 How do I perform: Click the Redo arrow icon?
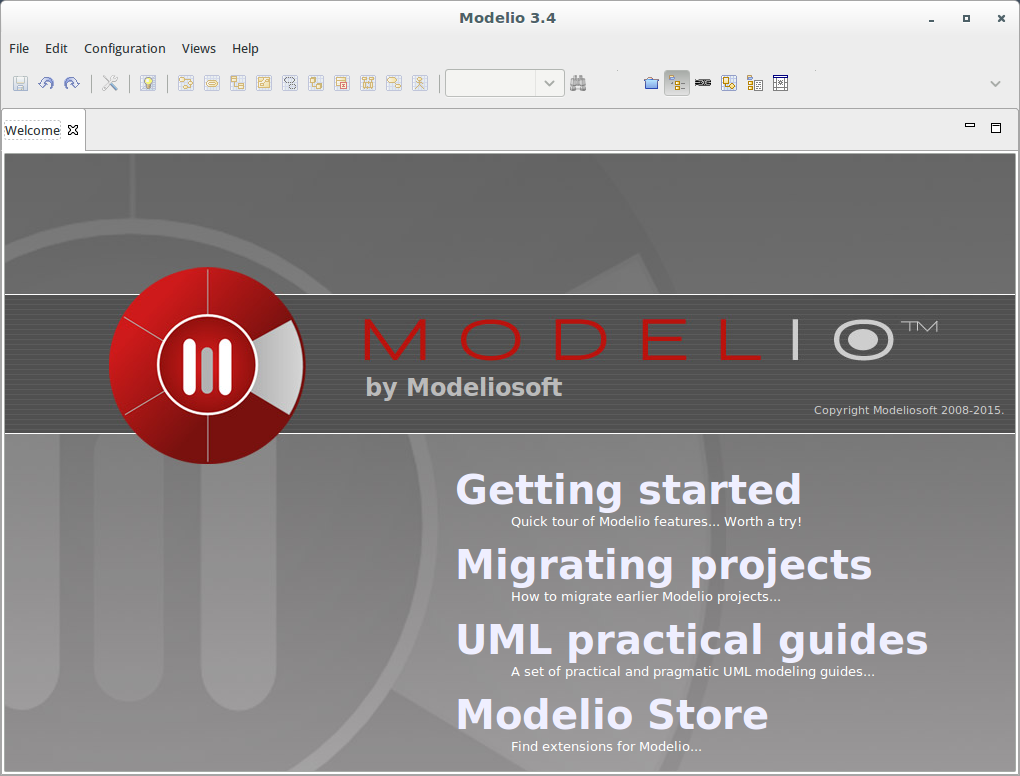click(x=72, y=83)
